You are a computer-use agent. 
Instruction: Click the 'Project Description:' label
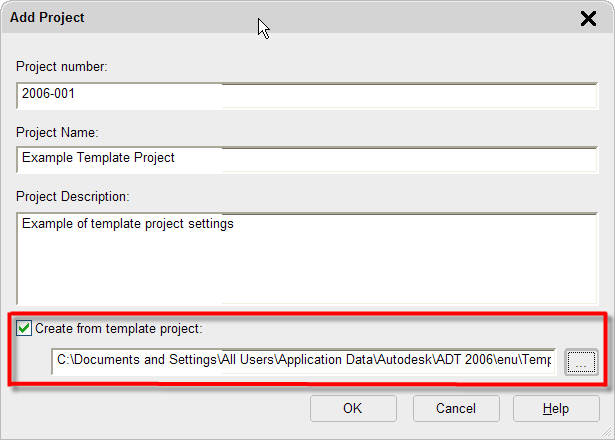tap(74, 195)
